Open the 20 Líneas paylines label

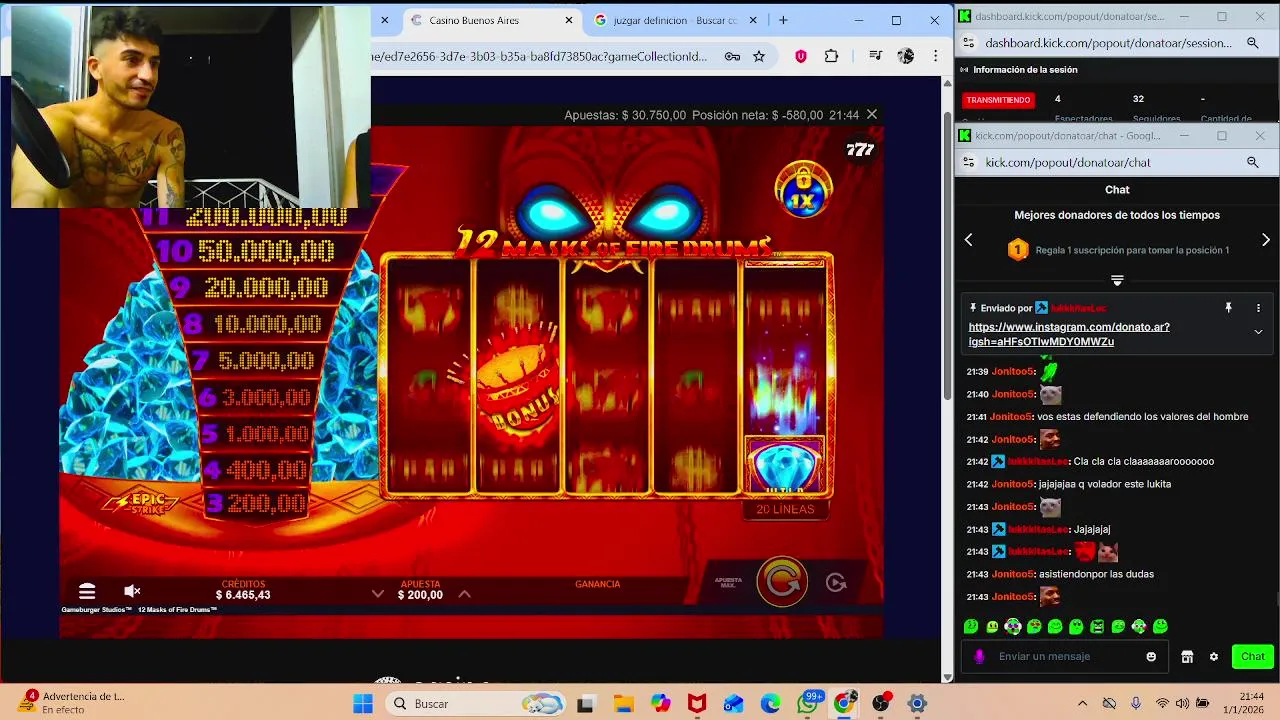pyautogui.click(x=785, y=509)
